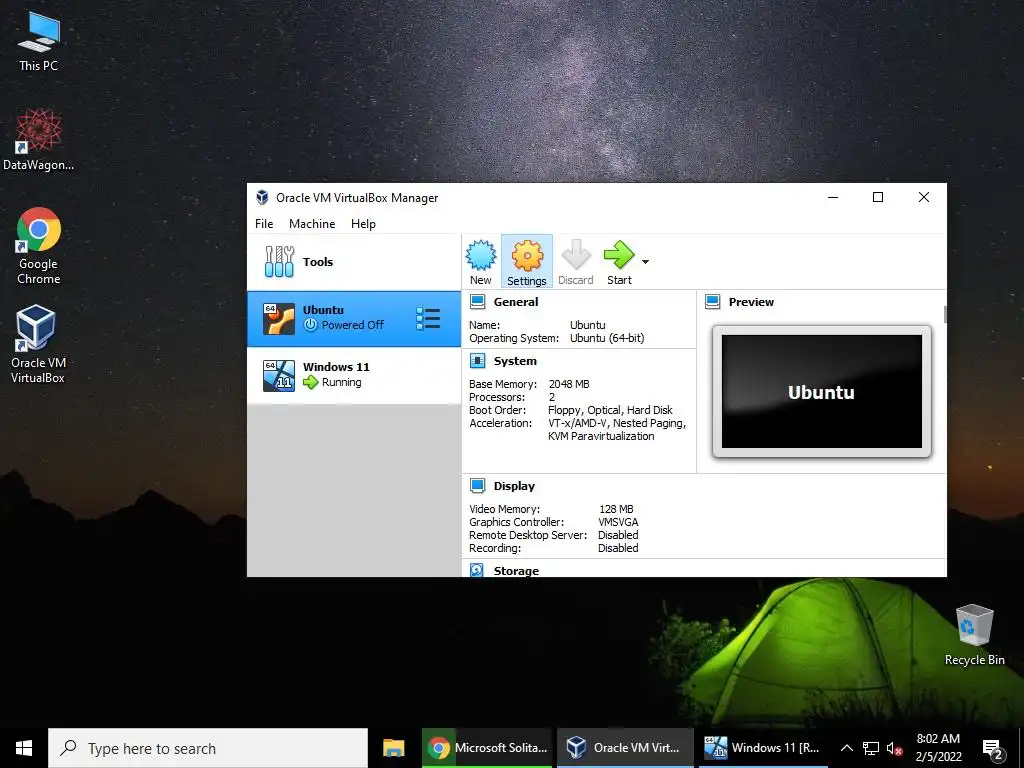Open the Windows Start menu

click(24, 748)
